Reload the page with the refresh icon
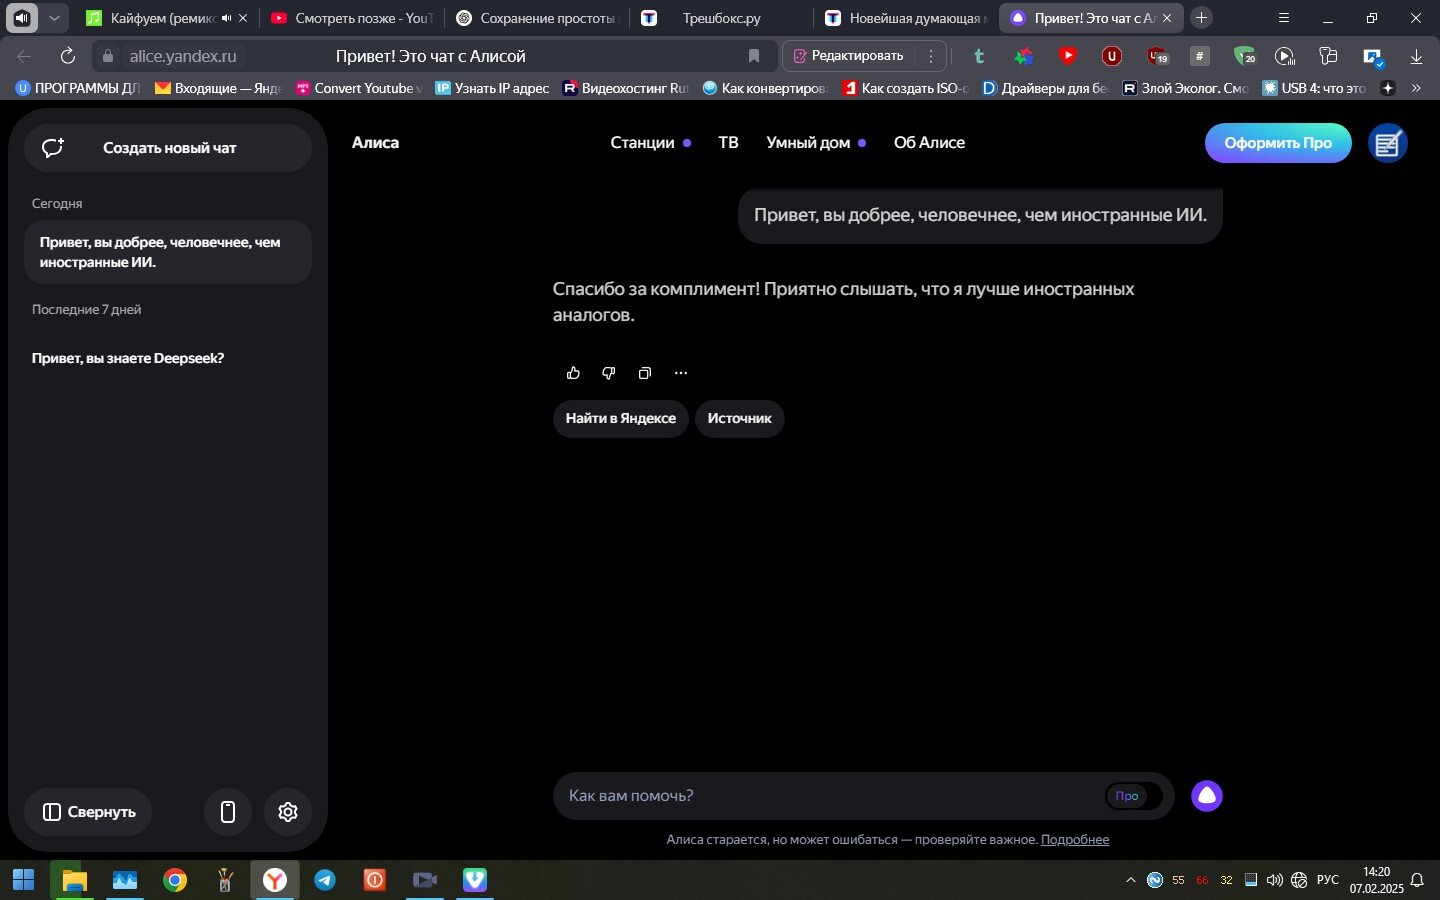The height and width of the screenshot is (900, 1440). 68,56
